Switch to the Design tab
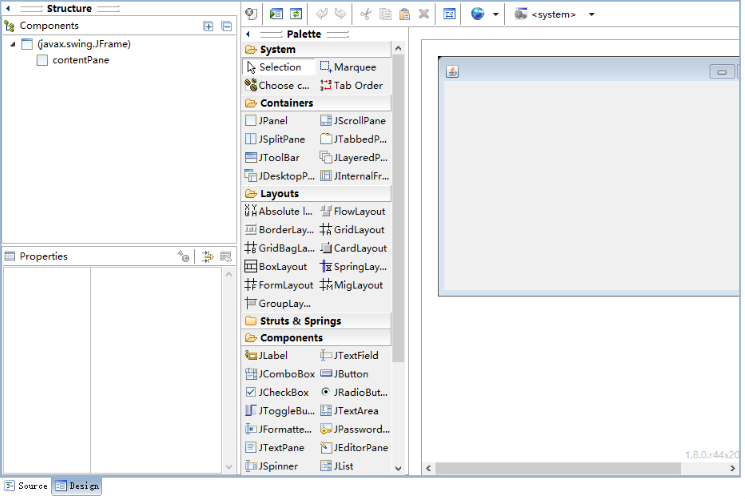The width and height of the screenshot is (745, 499). pyautogui.click(x=77, y=486)
